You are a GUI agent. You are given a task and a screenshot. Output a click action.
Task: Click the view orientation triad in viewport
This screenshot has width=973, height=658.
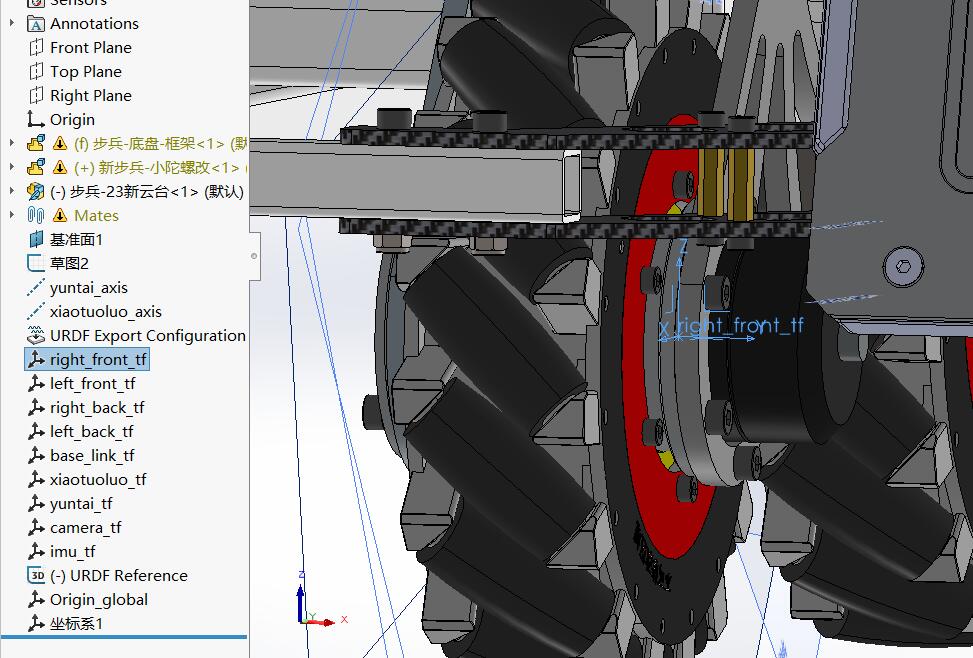point(306,608)
